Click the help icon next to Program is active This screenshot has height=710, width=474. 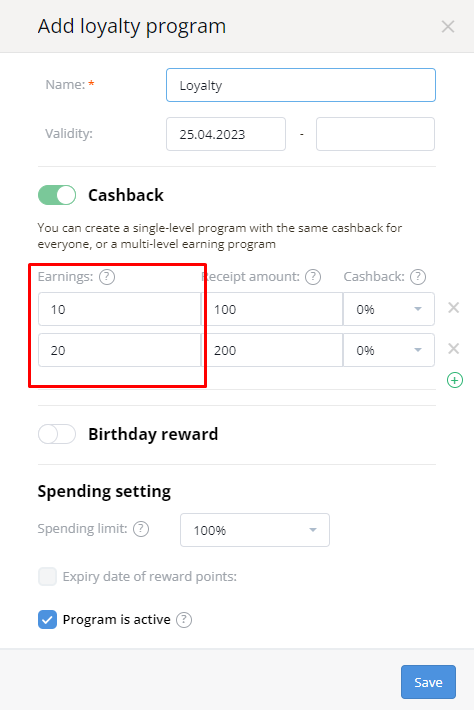[x=184, y=619]
